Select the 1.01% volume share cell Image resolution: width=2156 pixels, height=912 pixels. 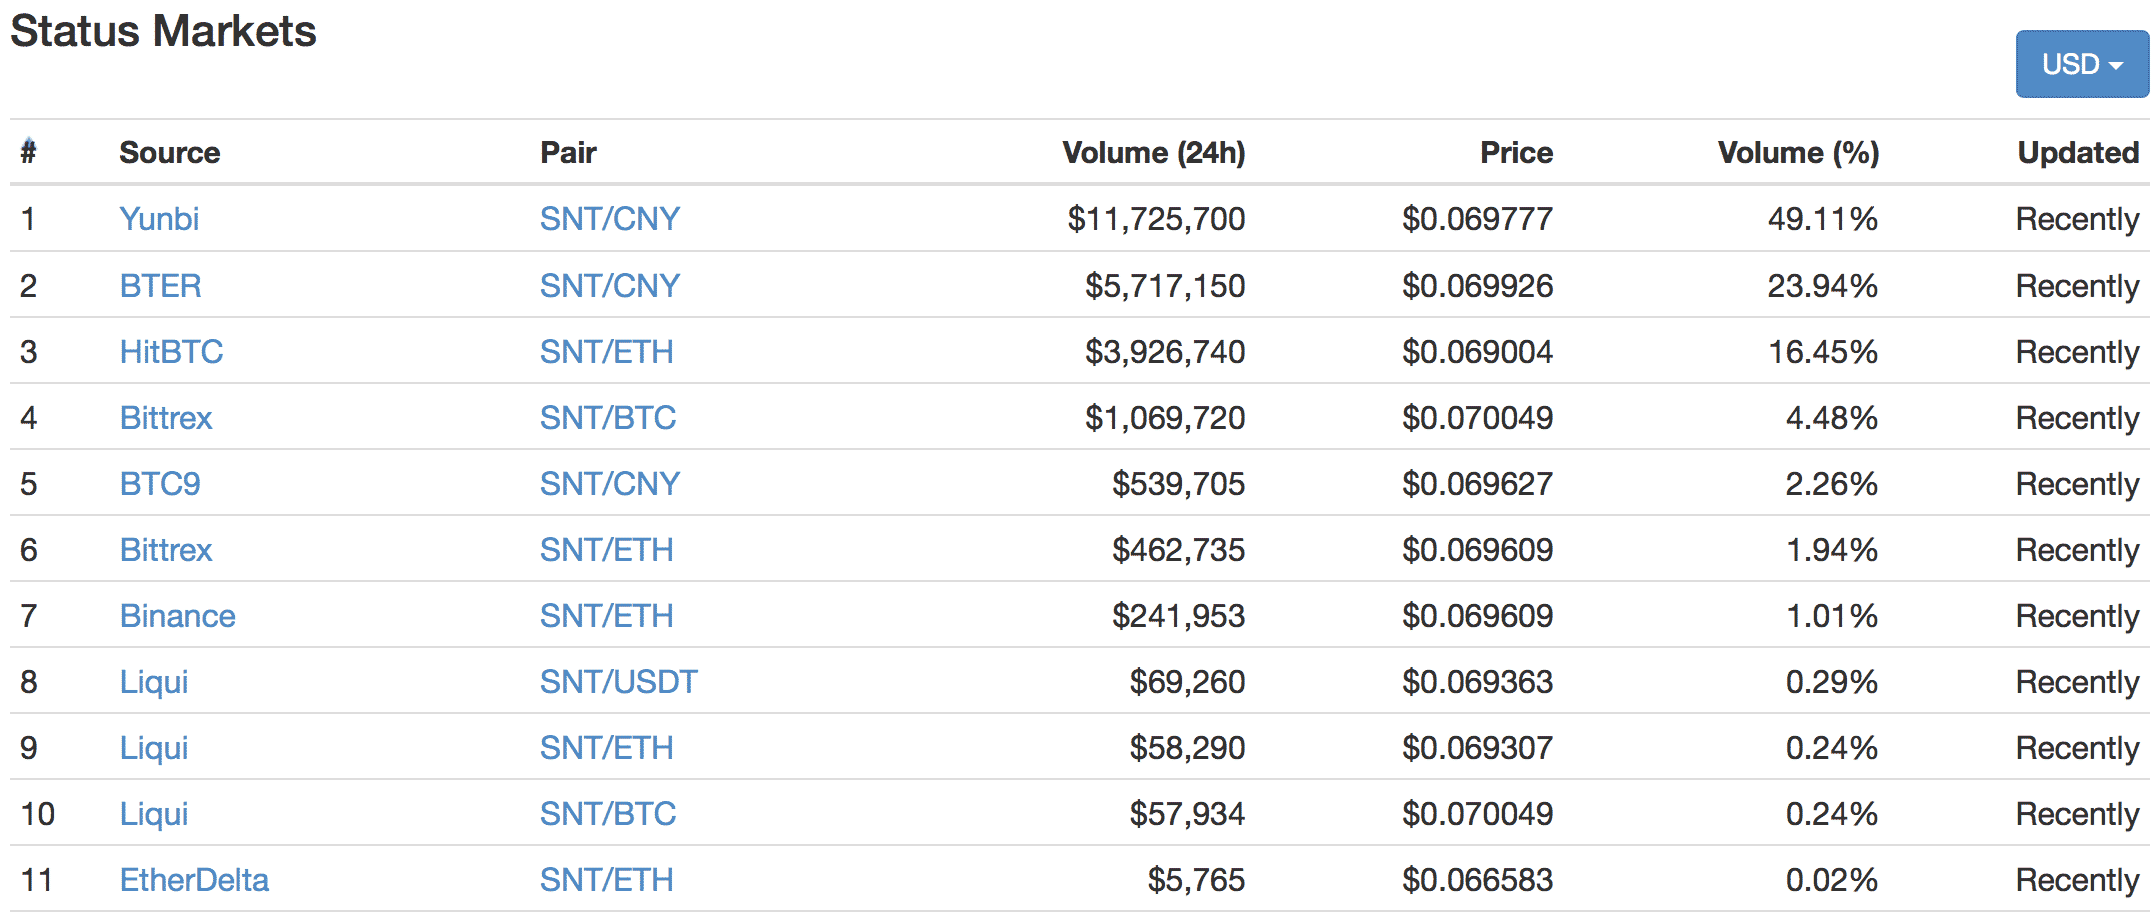(1832, 615)
